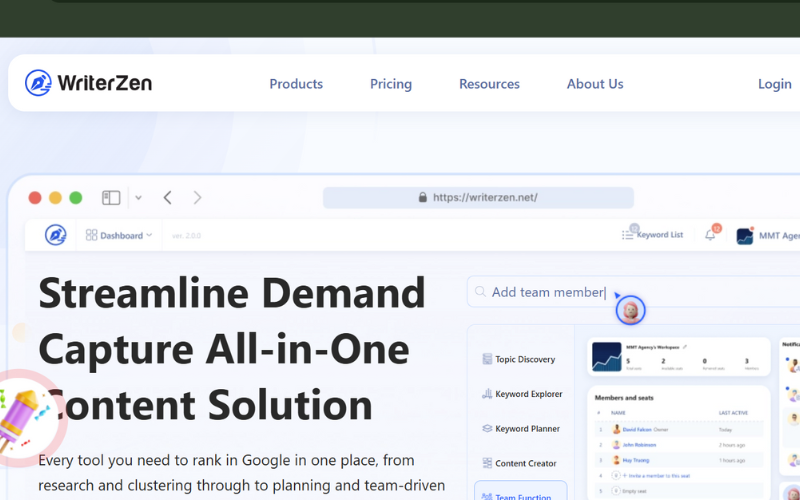This screenshot has width=800, height=500.
Task: Click the pink-haired avatar below search field
Action: click(x=630, y=310)
